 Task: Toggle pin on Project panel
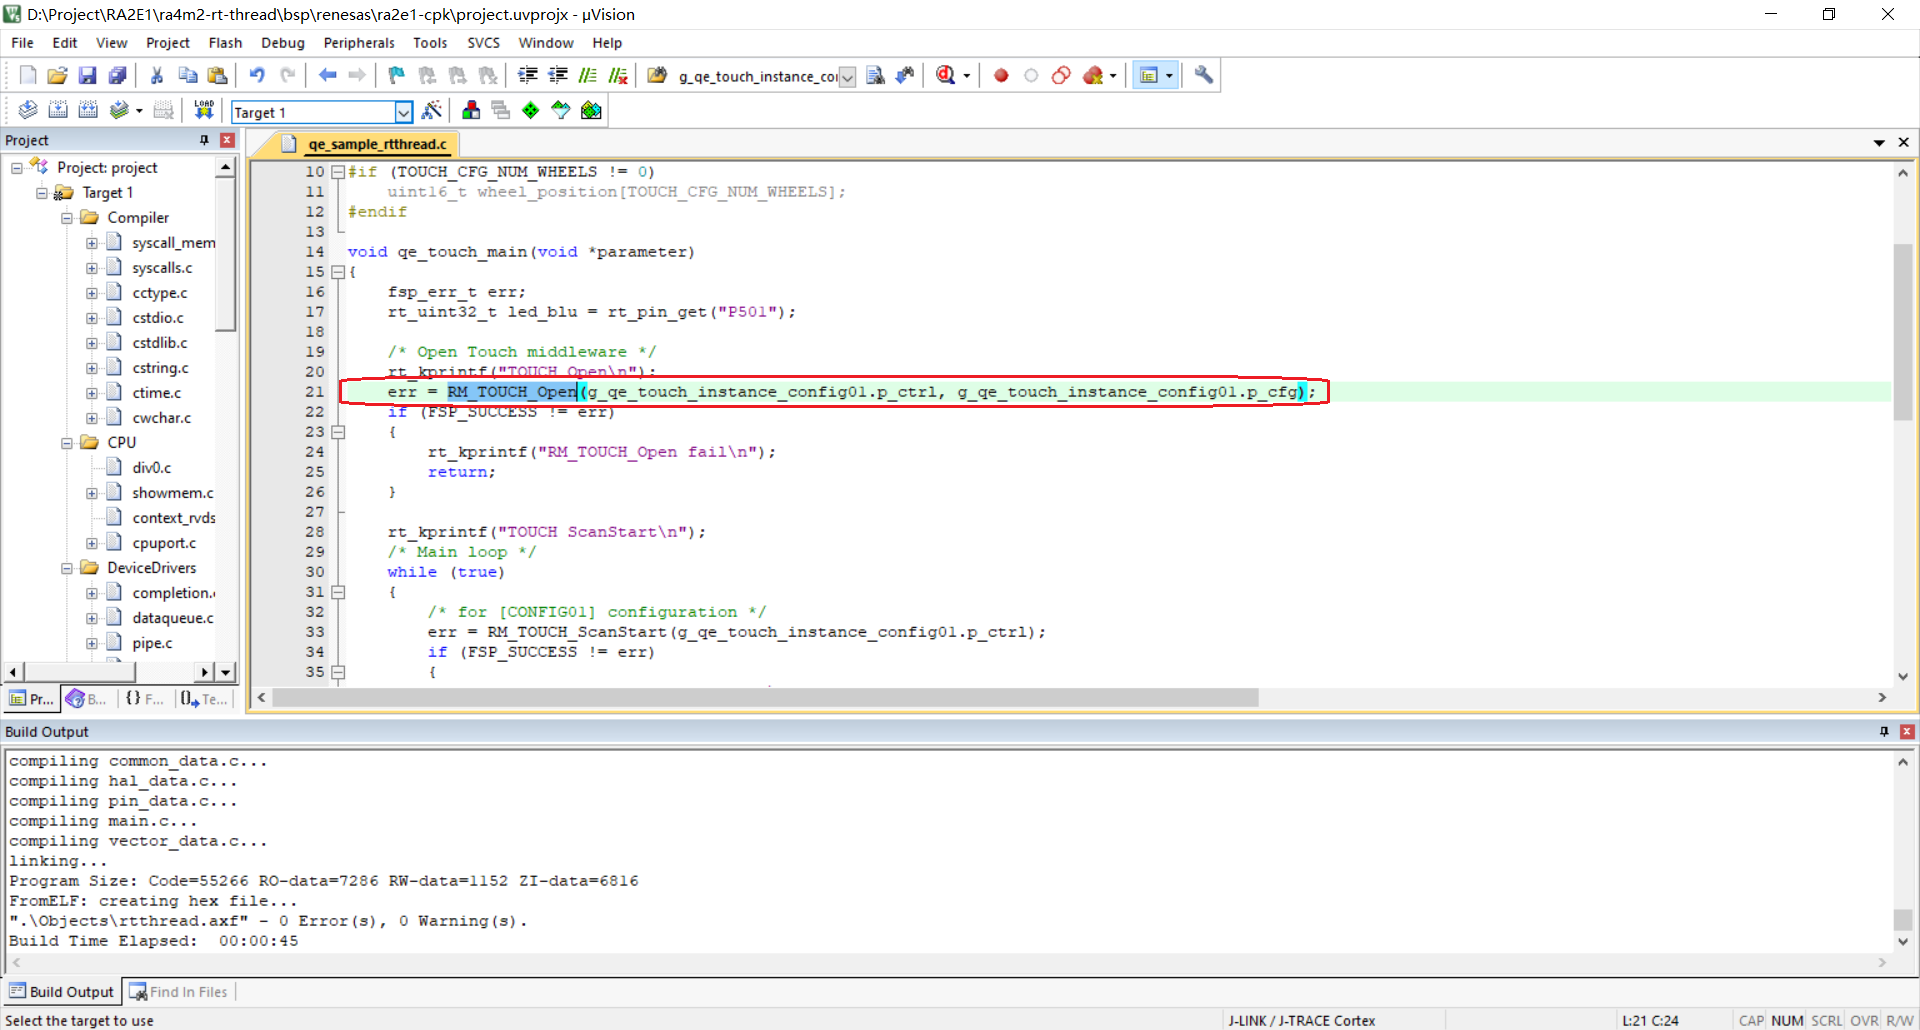[204, 140]
